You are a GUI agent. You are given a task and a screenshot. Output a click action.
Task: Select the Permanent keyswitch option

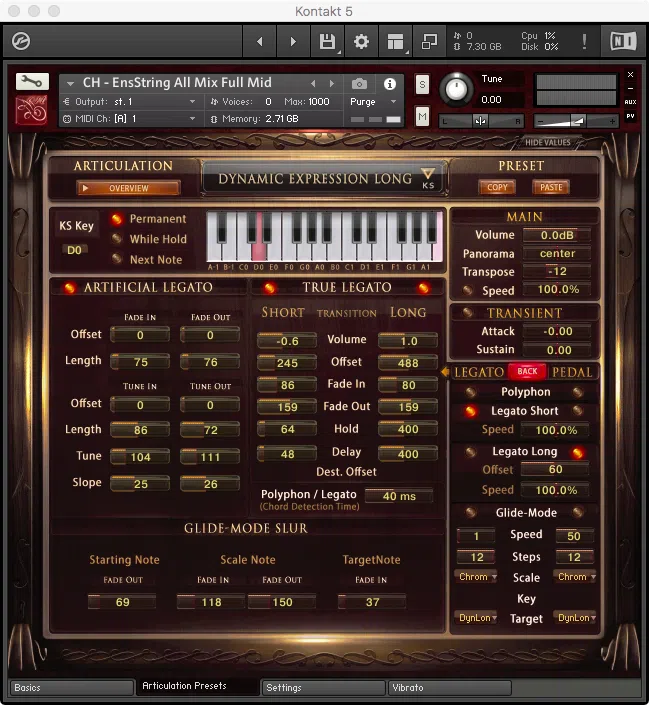point(118,219)
